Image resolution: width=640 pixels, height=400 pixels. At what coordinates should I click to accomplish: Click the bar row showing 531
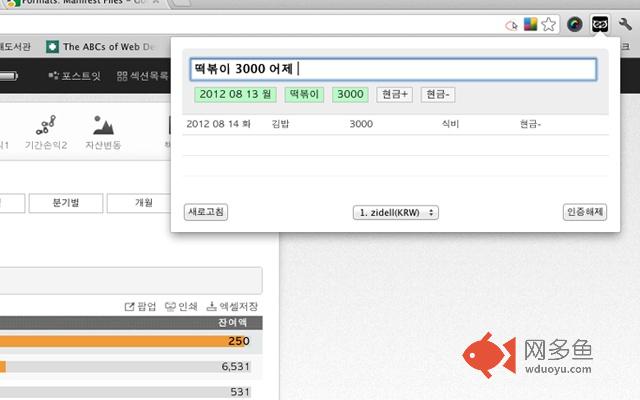(125, 392)
